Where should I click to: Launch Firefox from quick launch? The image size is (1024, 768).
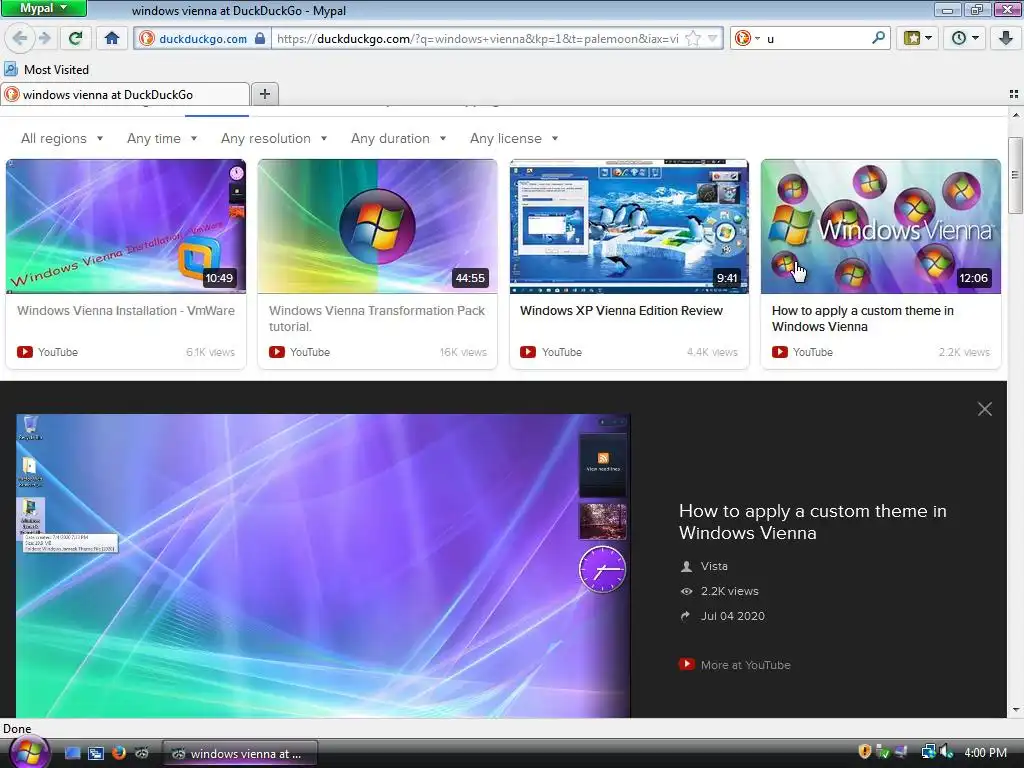click(x=119, y=753)
